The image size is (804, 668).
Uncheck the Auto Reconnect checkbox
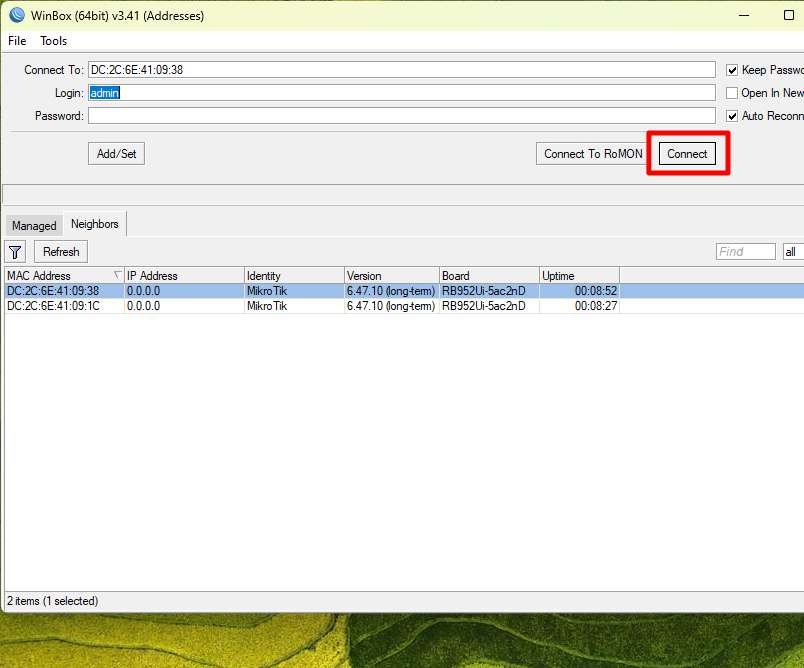pyautogui.click(x=732, y=116)
